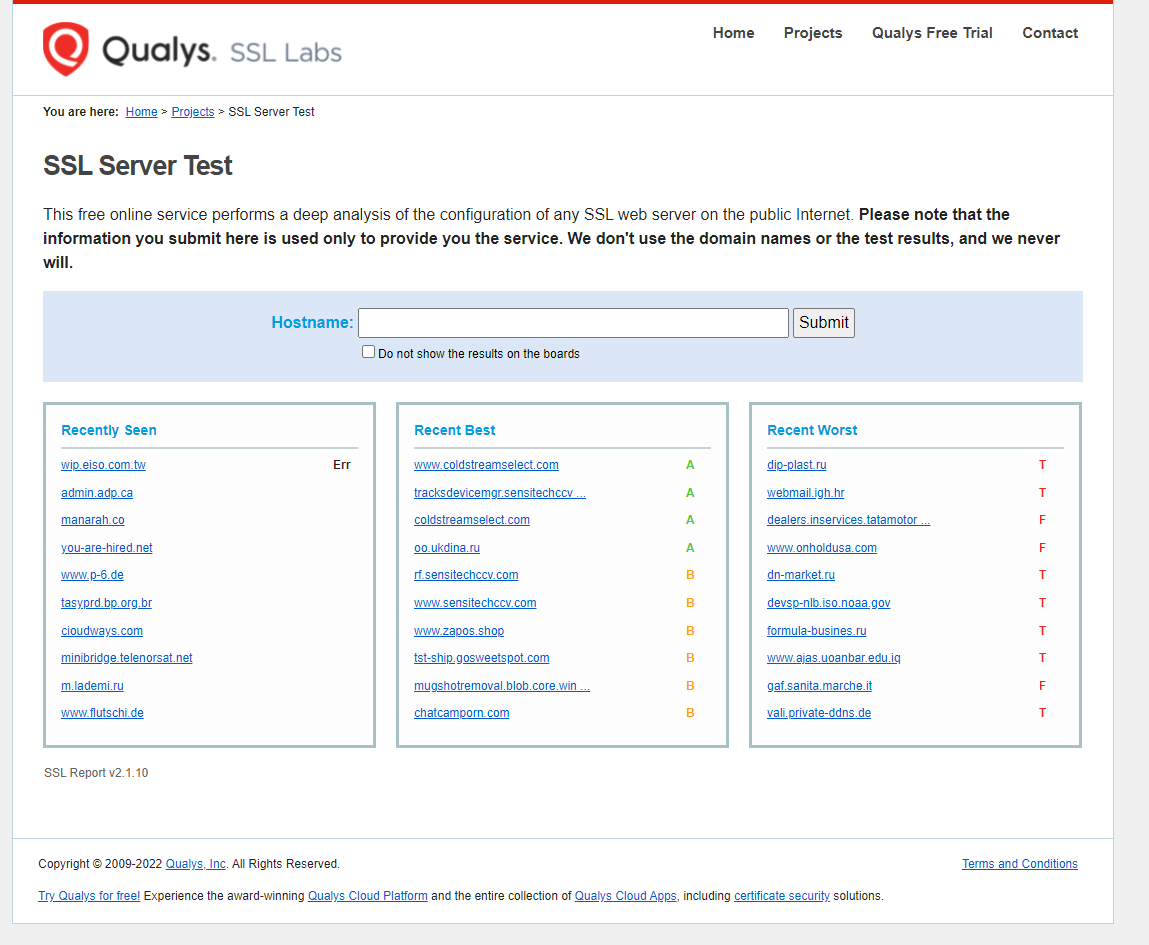This screenshot has width=1149, height=945.
Task: Open gaf.sanita.marche.it link
Action: (x=819, y=685)
